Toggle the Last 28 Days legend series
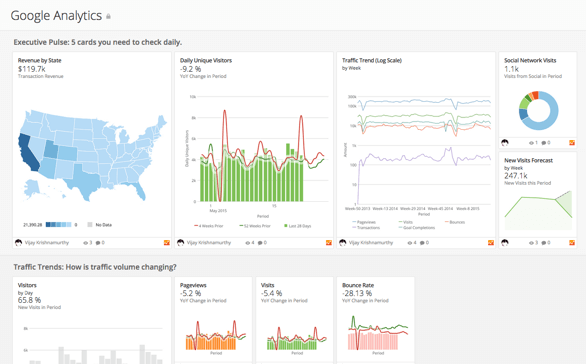The height and width of the screenshot is (364, 586). coord(298,226)
